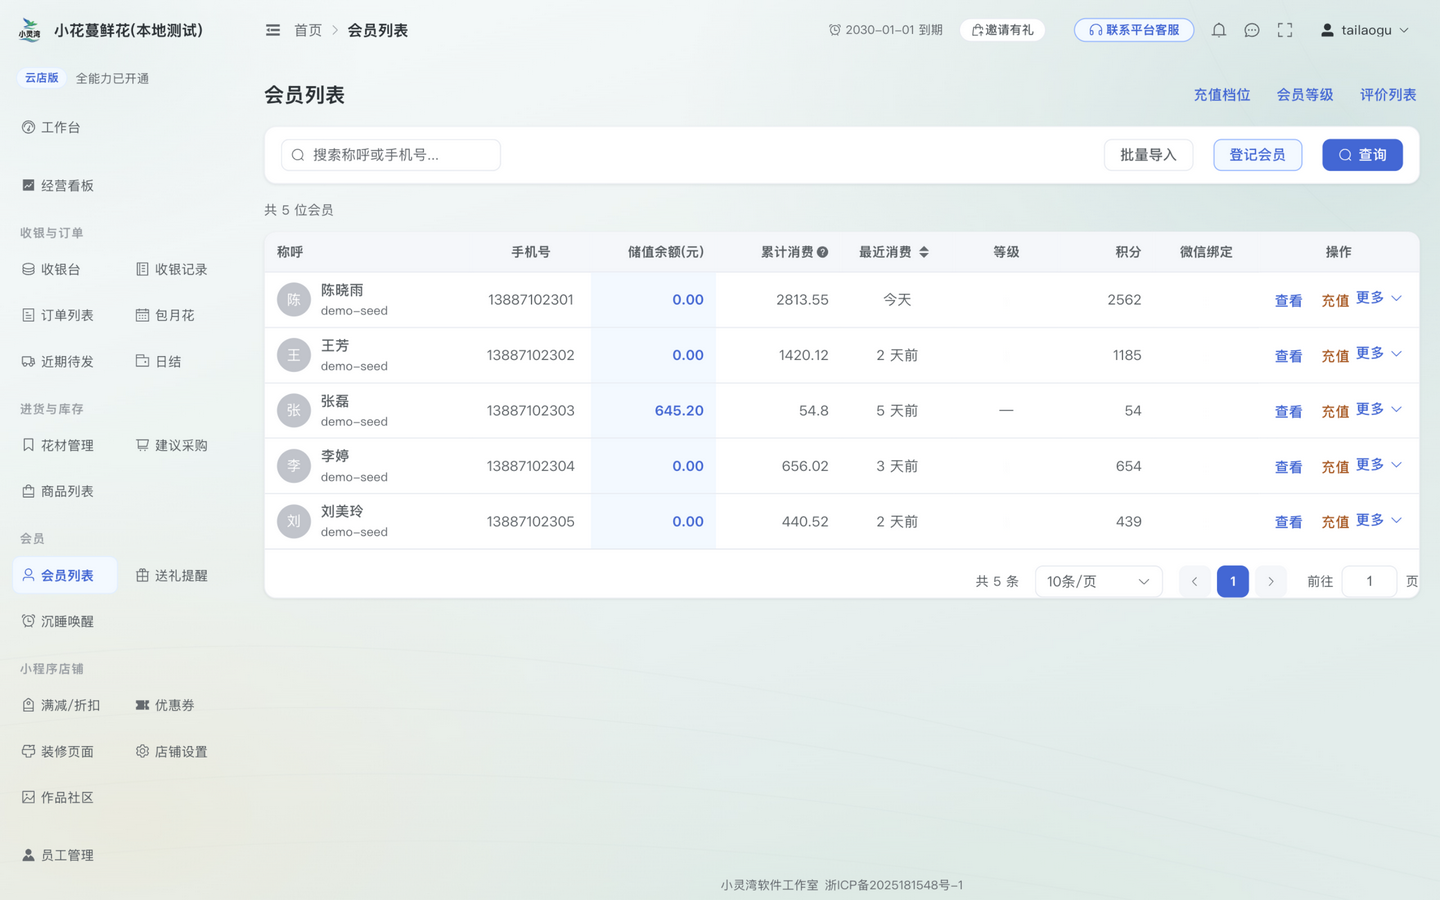Image resolution: width=1440 pixels, height=900 pixels.
Task: Go to 建议采购 page
Action: tap(172, 445)
